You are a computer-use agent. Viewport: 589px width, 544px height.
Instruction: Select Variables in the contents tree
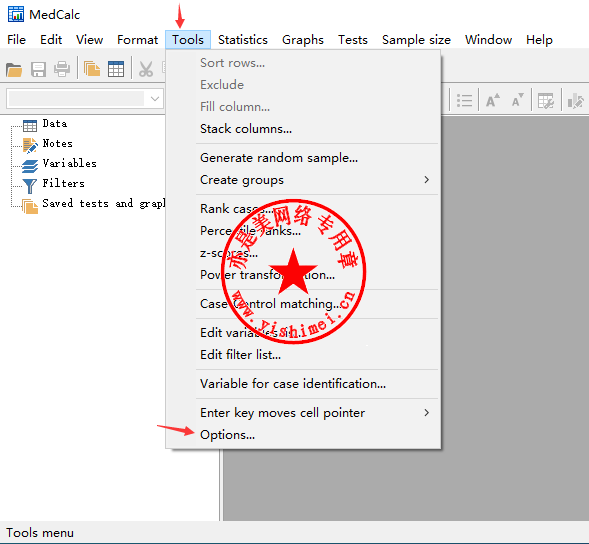coord(69,163)
